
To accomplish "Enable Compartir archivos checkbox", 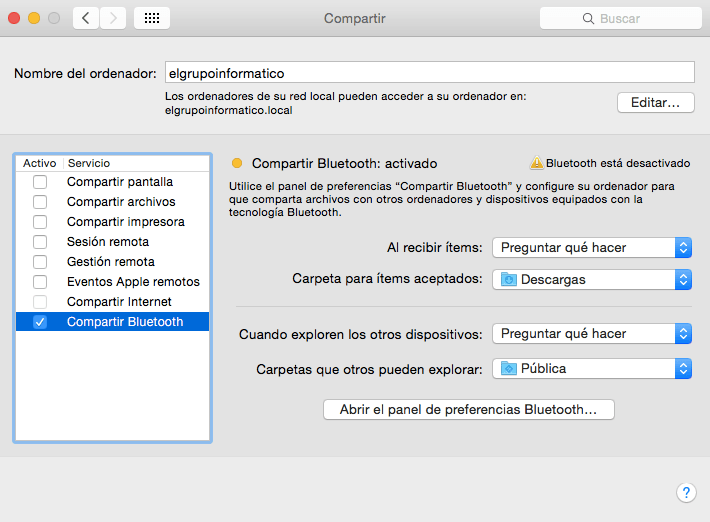I will [40, 202].
